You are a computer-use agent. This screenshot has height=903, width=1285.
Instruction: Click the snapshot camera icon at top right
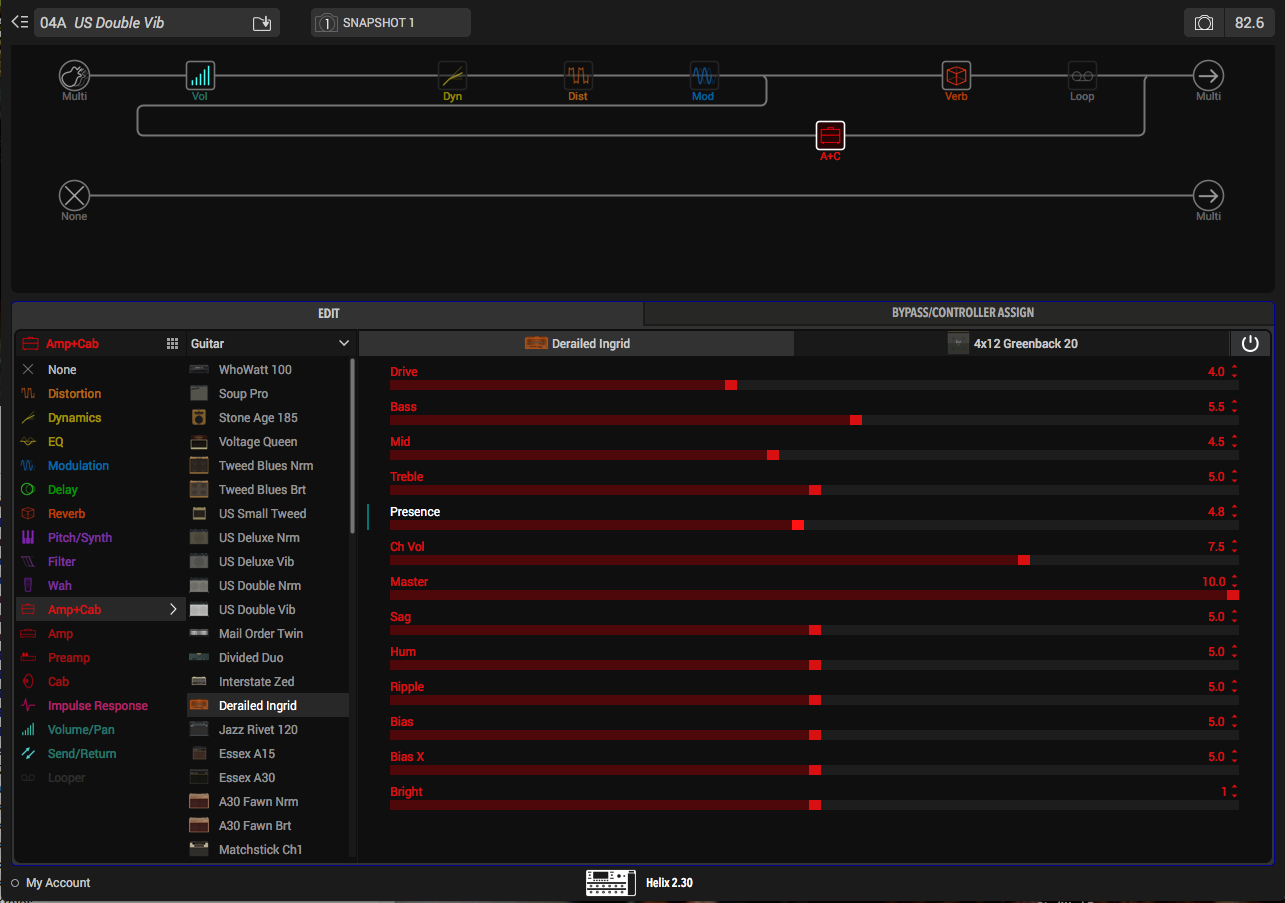pyautogui.click(x=1205, y=23)
